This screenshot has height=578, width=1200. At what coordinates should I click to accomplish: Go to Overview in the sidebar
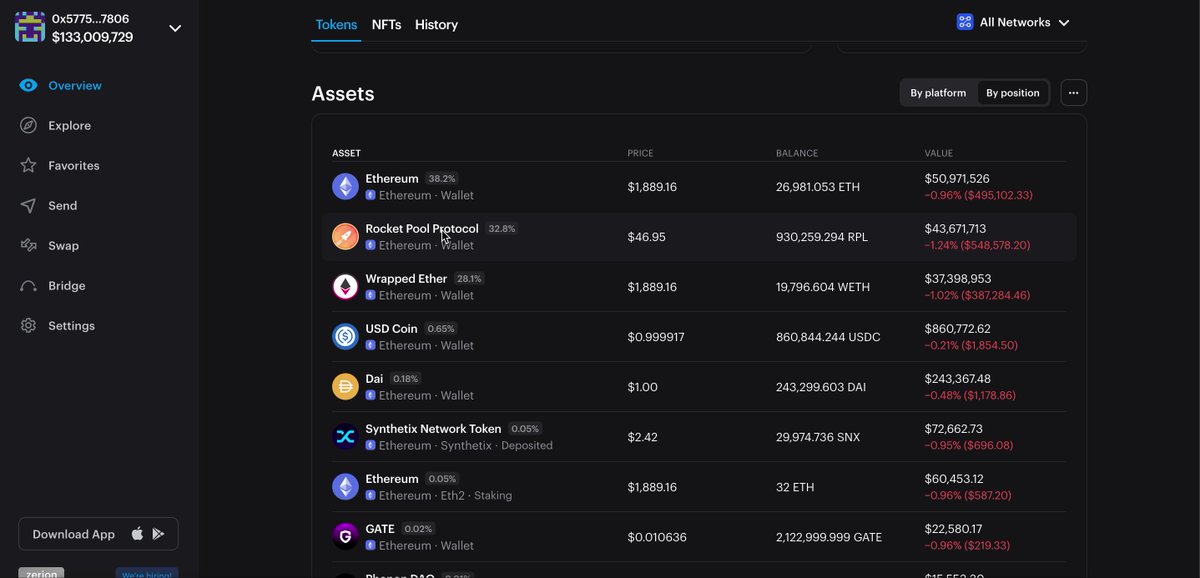[75, 86]
